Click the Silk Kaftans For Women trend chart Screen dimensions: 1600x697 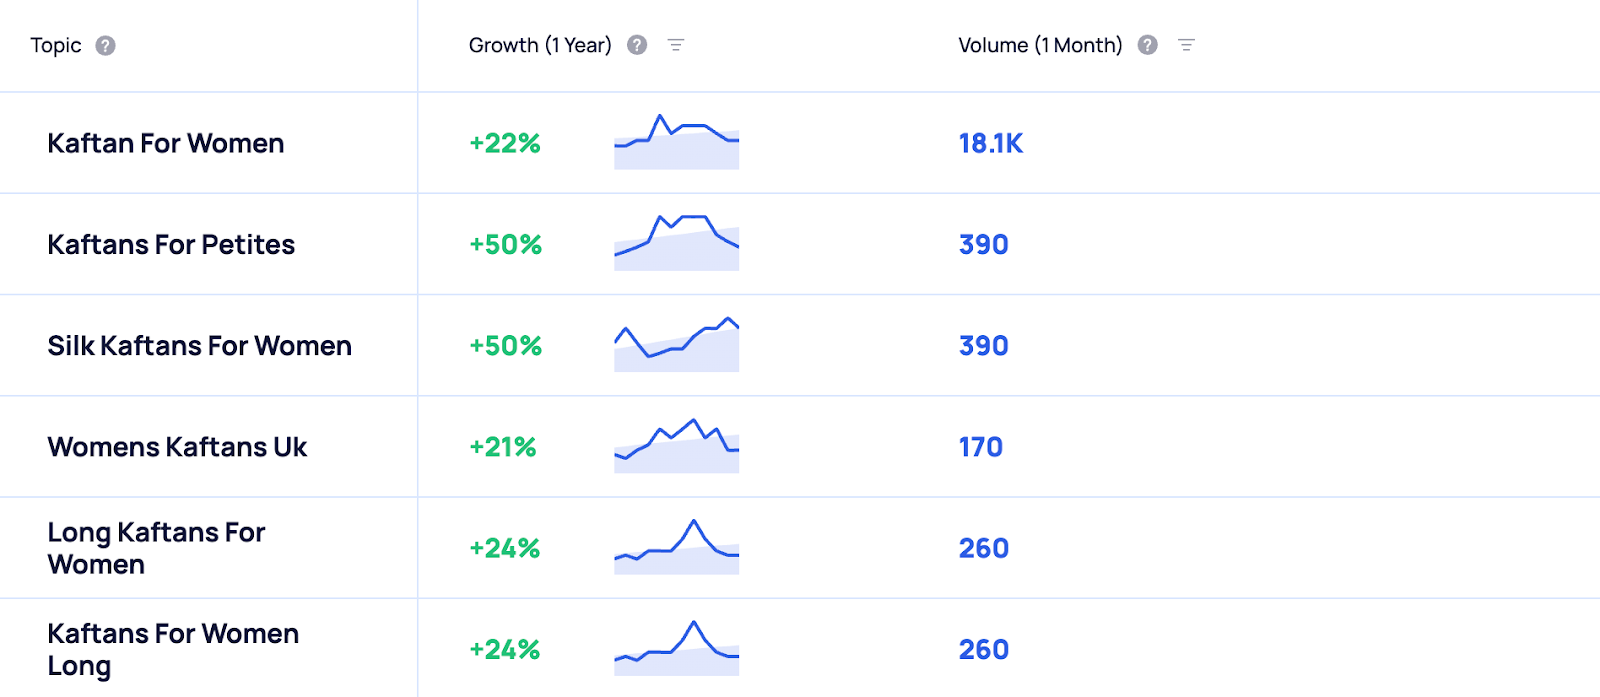pos(676,345)
